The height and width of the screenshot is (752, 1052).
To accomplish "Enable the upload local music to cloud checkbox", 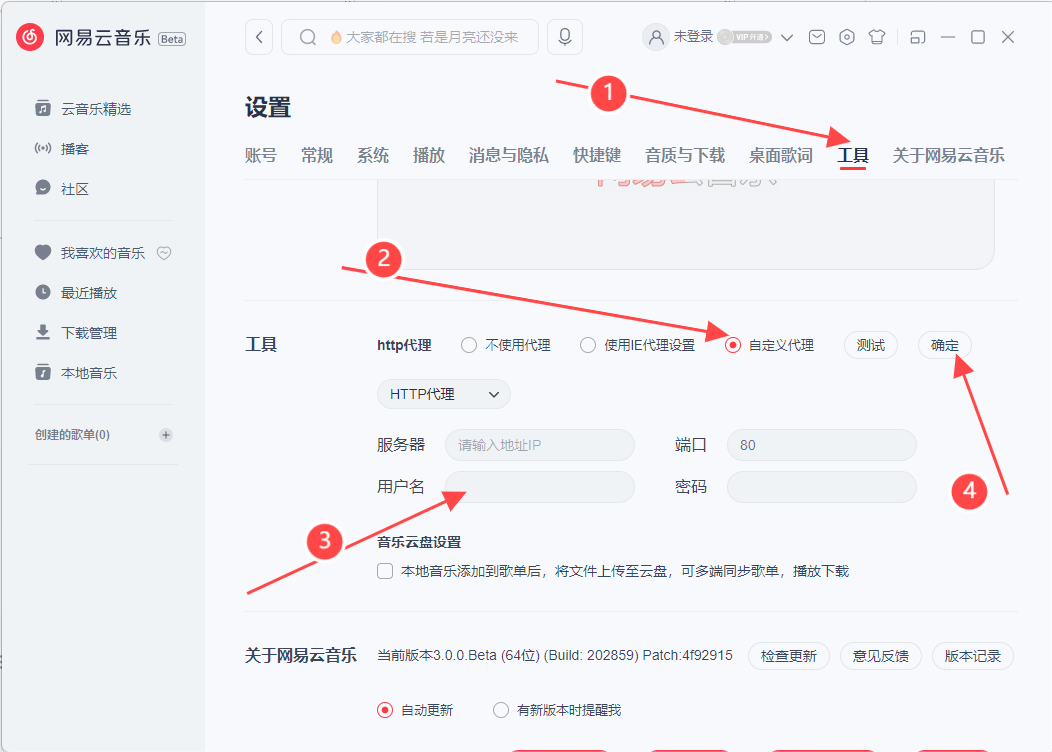I will tap(385, 571).
